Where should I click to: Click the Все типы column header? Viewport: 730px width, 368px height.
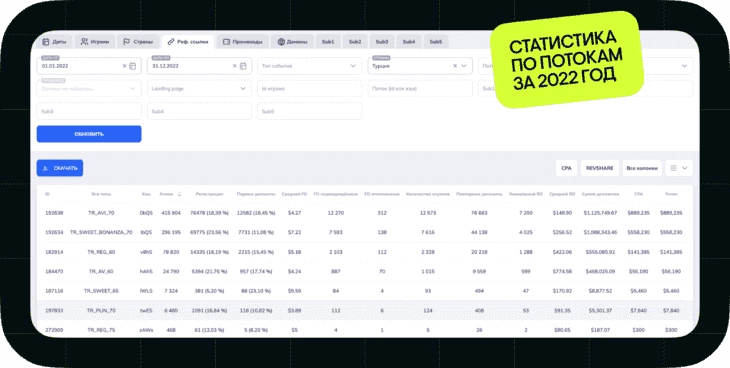pos(101,194)
